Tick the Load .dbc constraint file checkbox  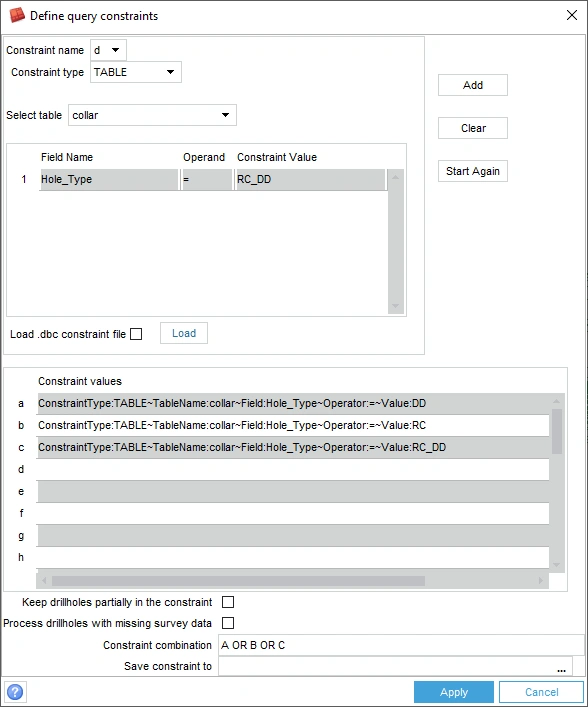click(x=136, y=334)
